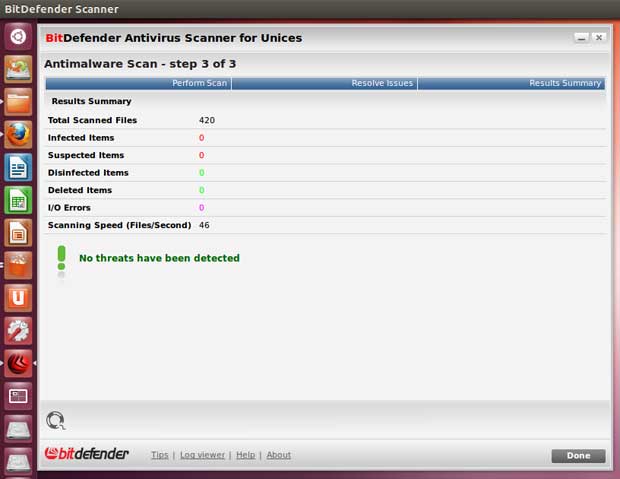Click the 'Antimalware Scan - step 3 of 3' heading
The height and width of the screenshot is (479, 620).
tap(140, 64)
